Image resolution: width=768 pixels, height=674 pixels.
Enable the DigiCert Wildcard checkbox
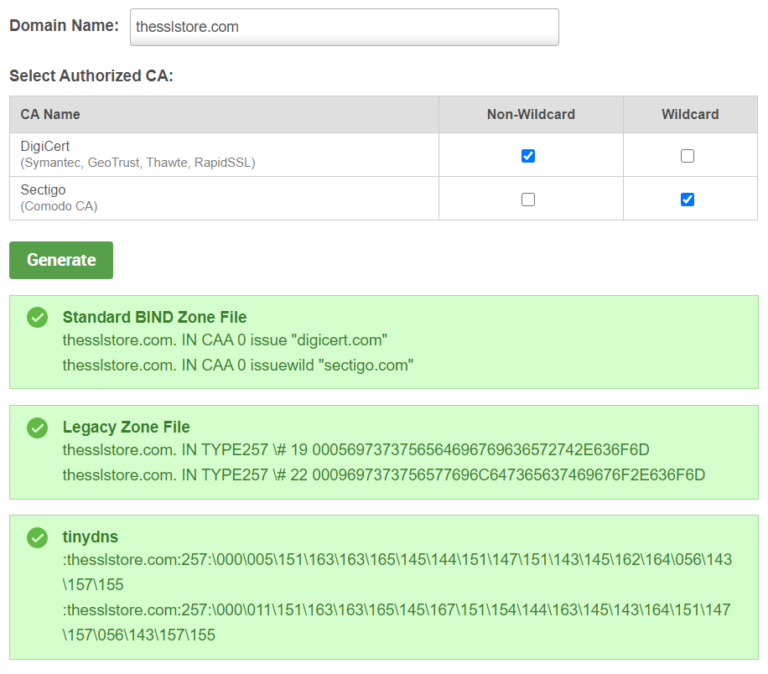click(687, 156)
